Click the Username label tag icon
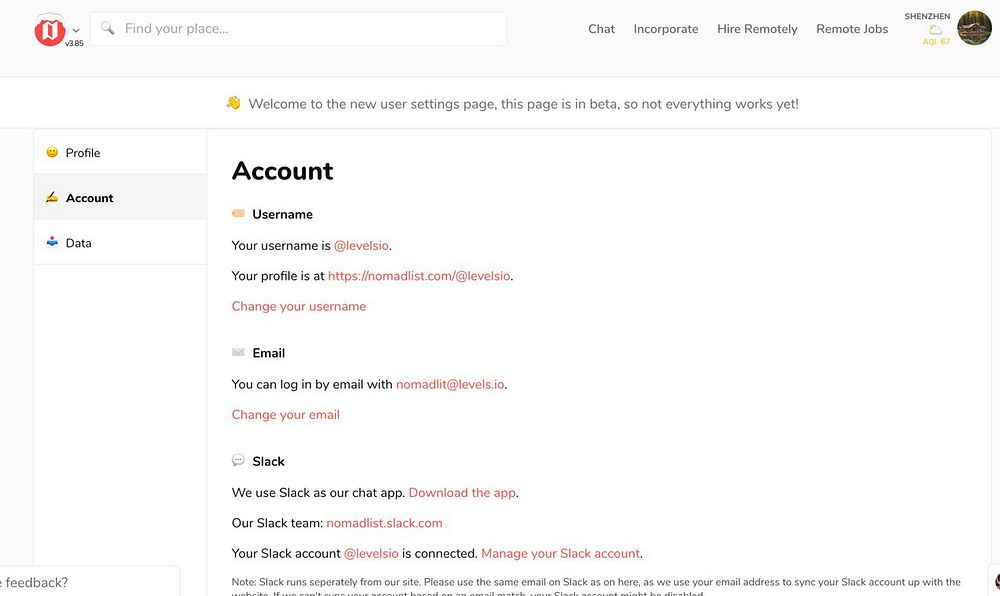The height and width of the screenshot is (596, 1000). click(239, 214)
